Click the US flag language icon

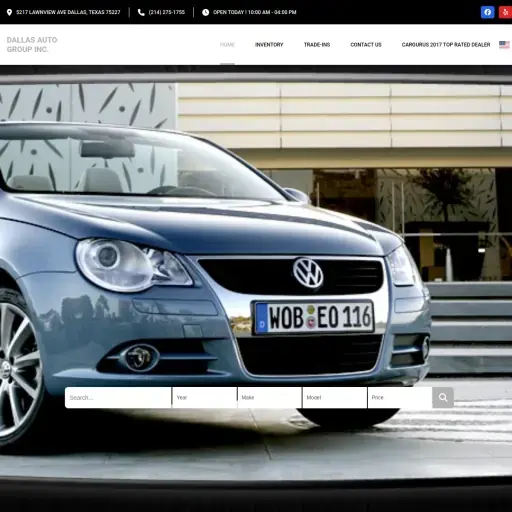coord(504,45)
